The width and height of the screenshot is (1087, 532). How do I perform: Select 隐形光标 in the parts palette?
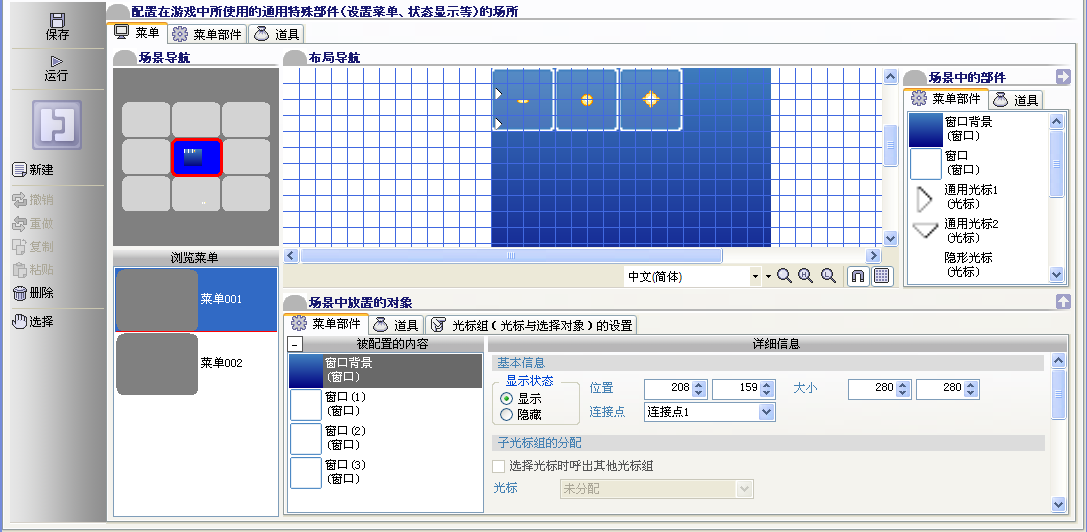979,265
